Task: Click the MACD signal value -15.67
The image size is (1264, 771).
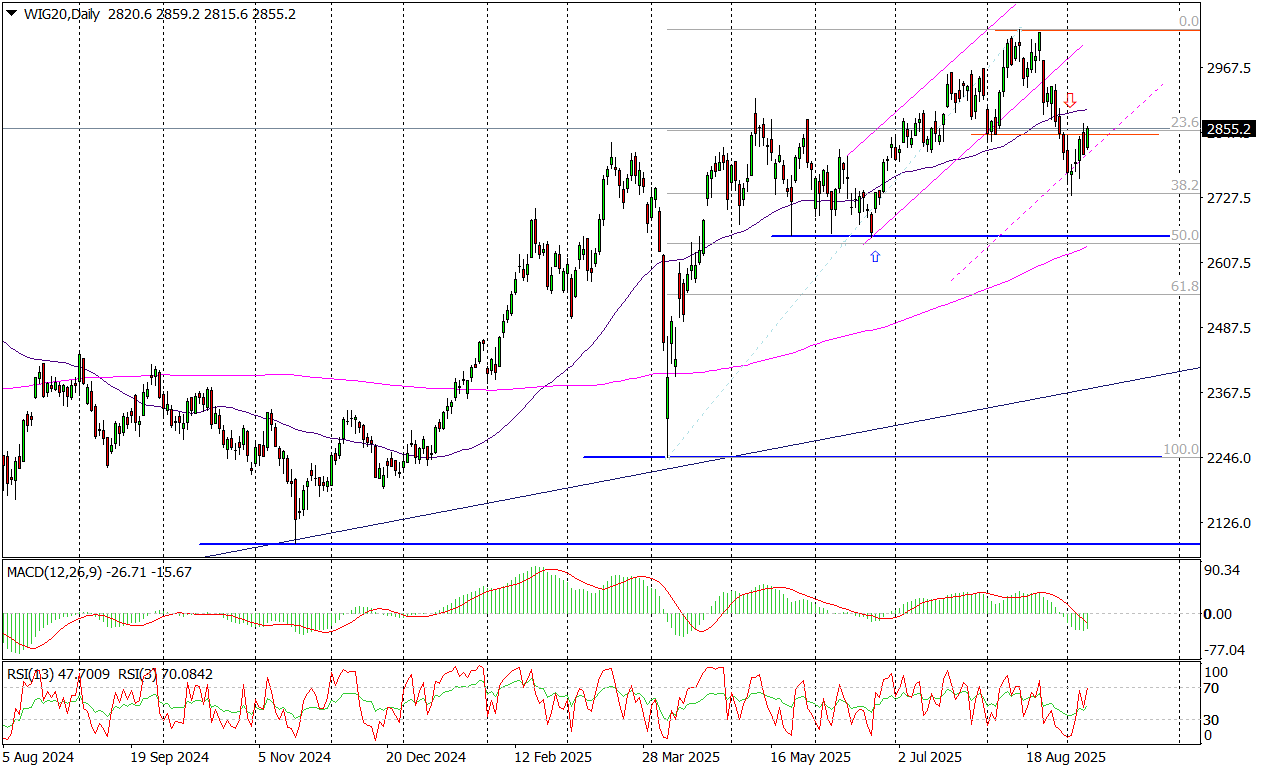Action: point(174,572)
